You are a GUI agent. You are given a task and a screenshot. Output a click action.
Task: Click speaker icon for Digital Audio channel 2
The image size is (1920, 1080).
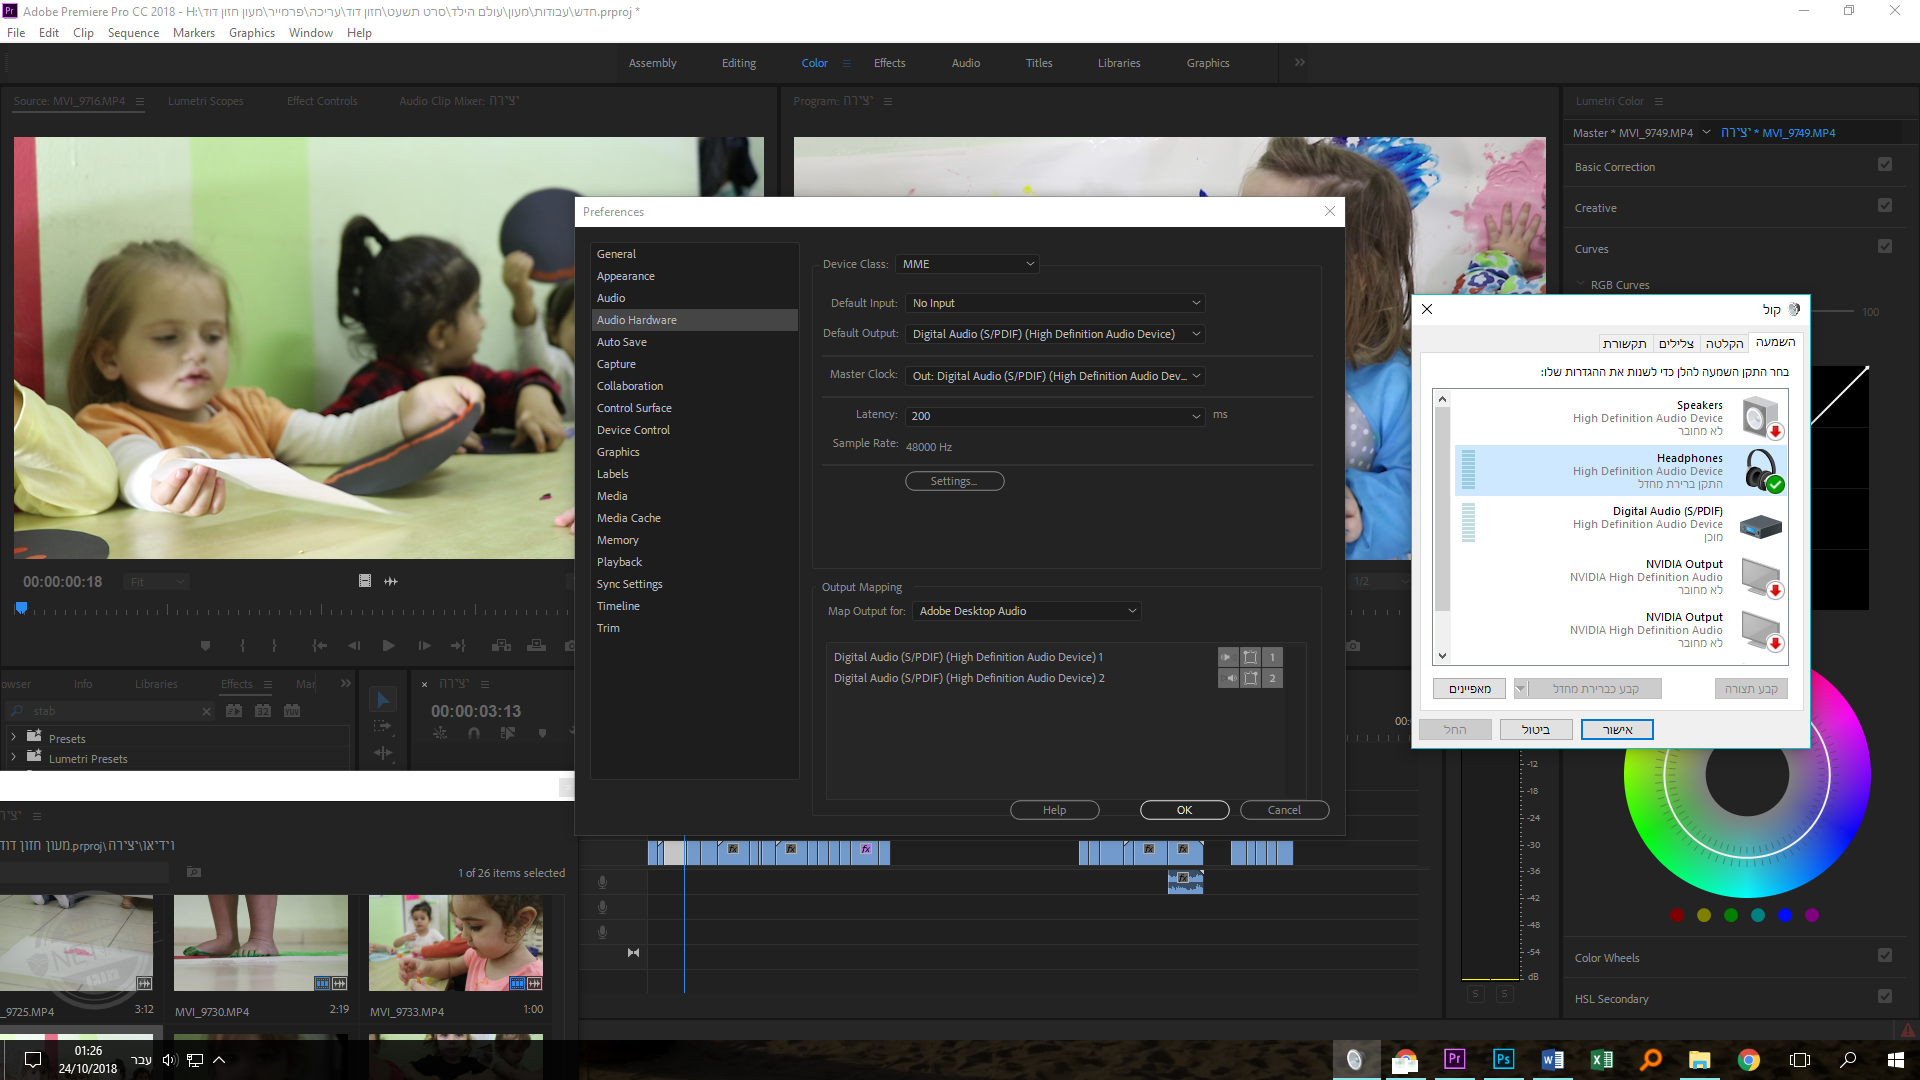click(x=1229, y=678)
